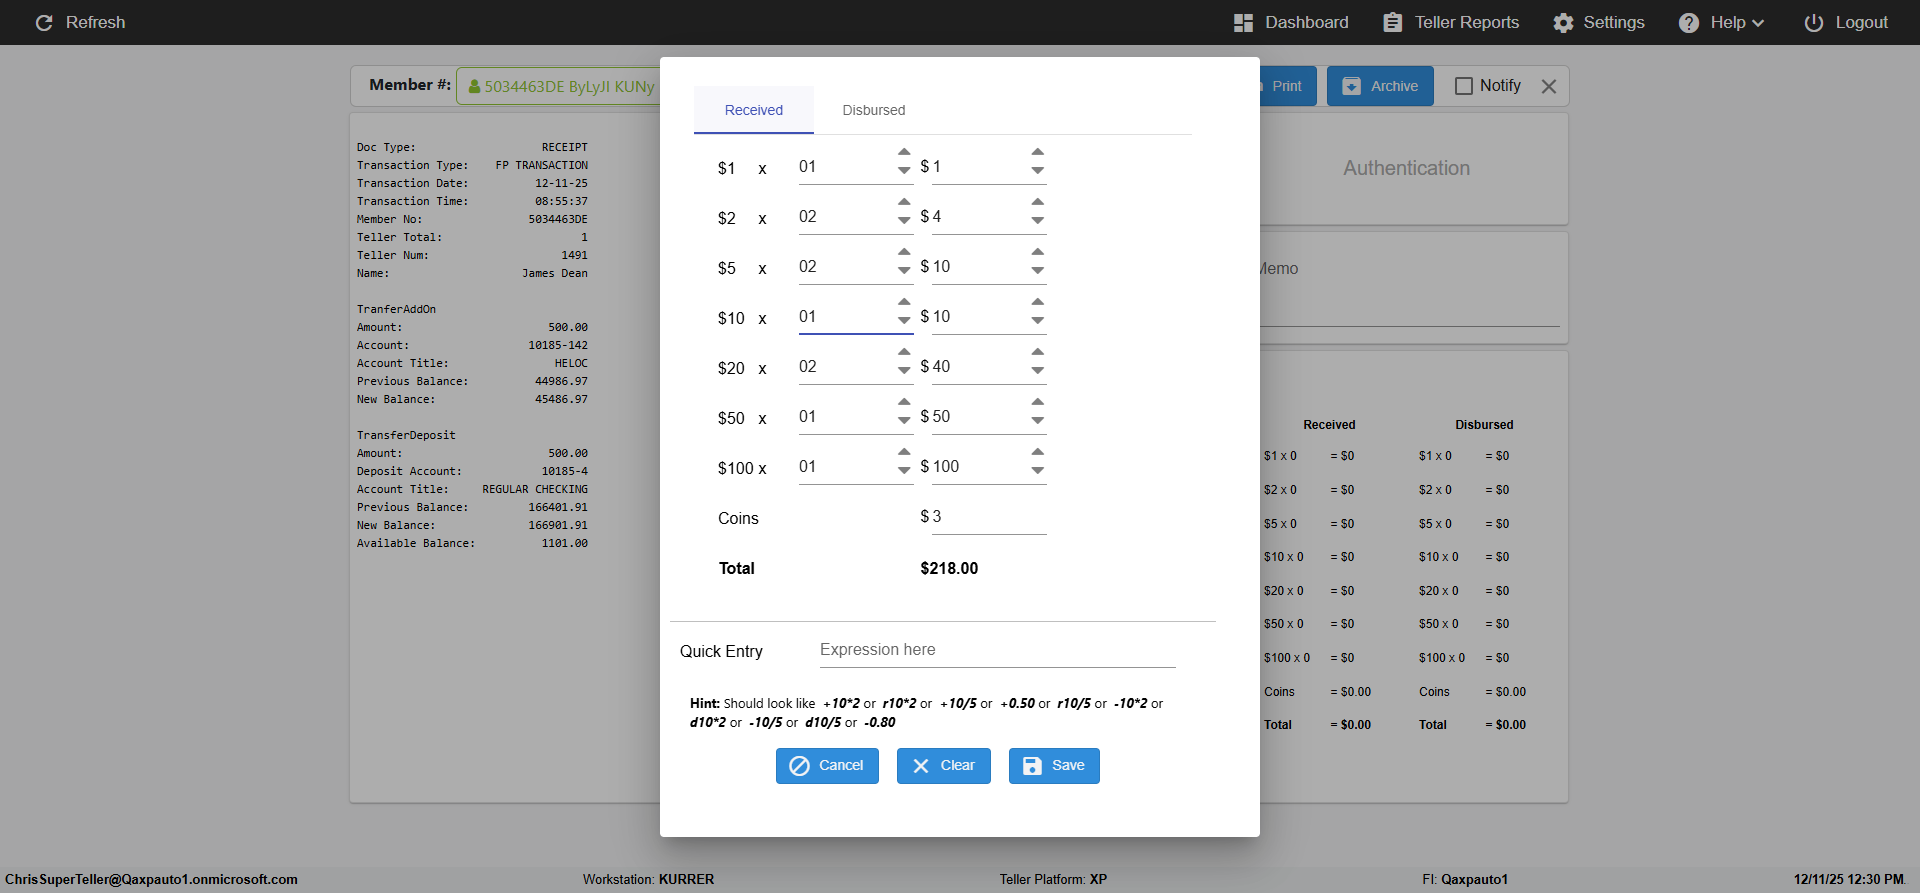Click the member person icon
The width and height of the screenshot is (1920, 893).
[474, 87]
